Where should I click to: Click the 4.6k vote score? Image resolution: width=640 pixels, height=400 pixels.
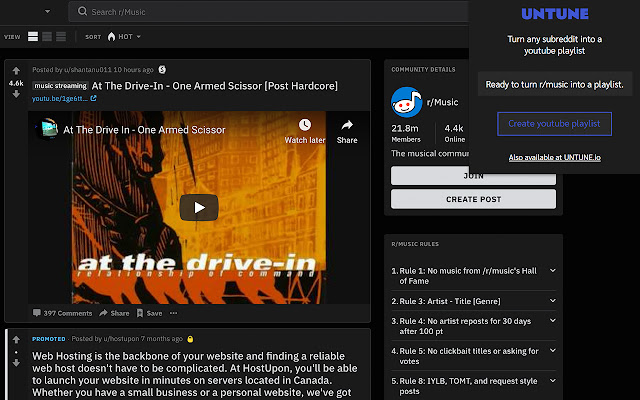pos(16,83)
